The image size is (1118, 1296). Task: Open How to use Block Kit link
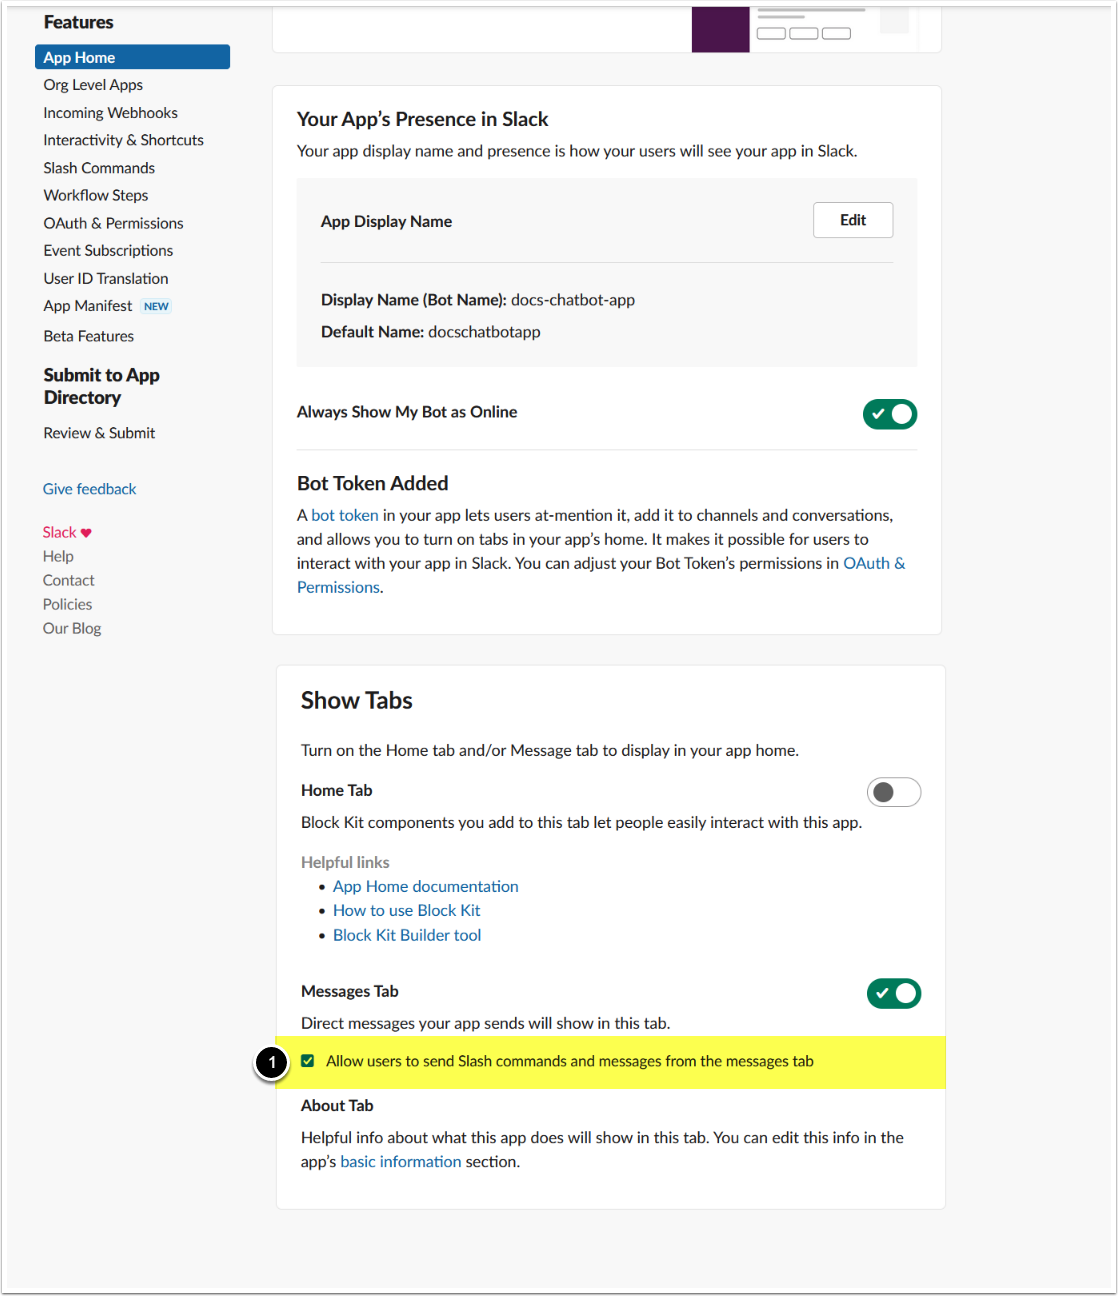pyautogui.click(x=407, y=910)
